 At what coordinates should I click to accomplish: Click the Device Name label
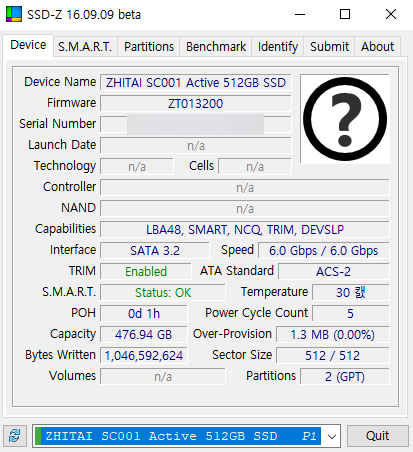60,82
